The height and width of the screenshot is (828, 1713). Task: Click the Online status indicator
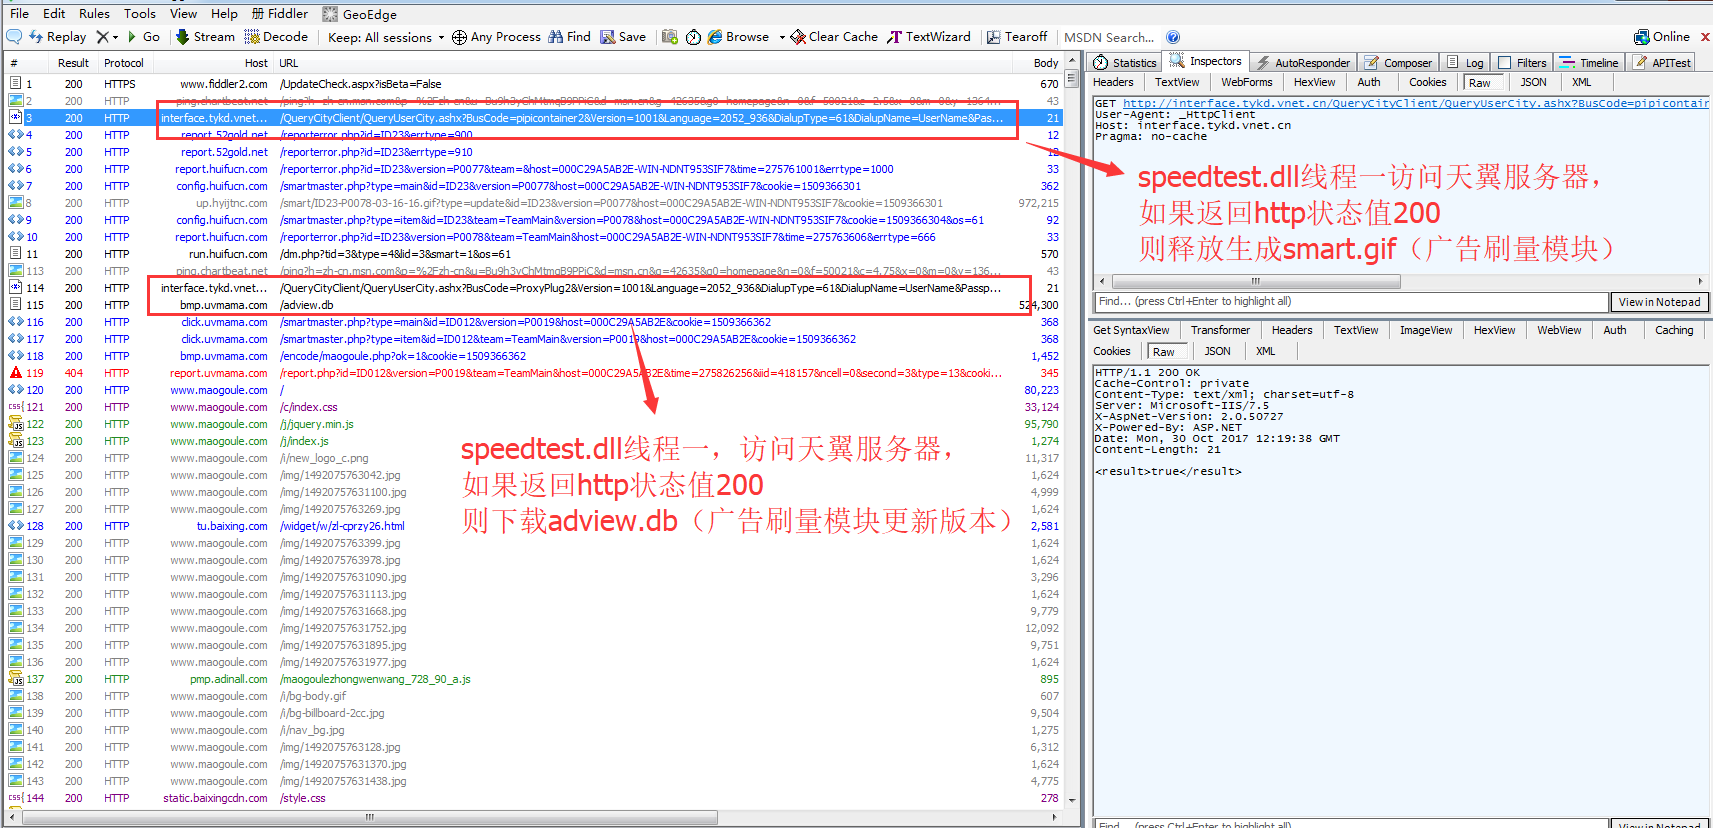tap(1662, 37)
